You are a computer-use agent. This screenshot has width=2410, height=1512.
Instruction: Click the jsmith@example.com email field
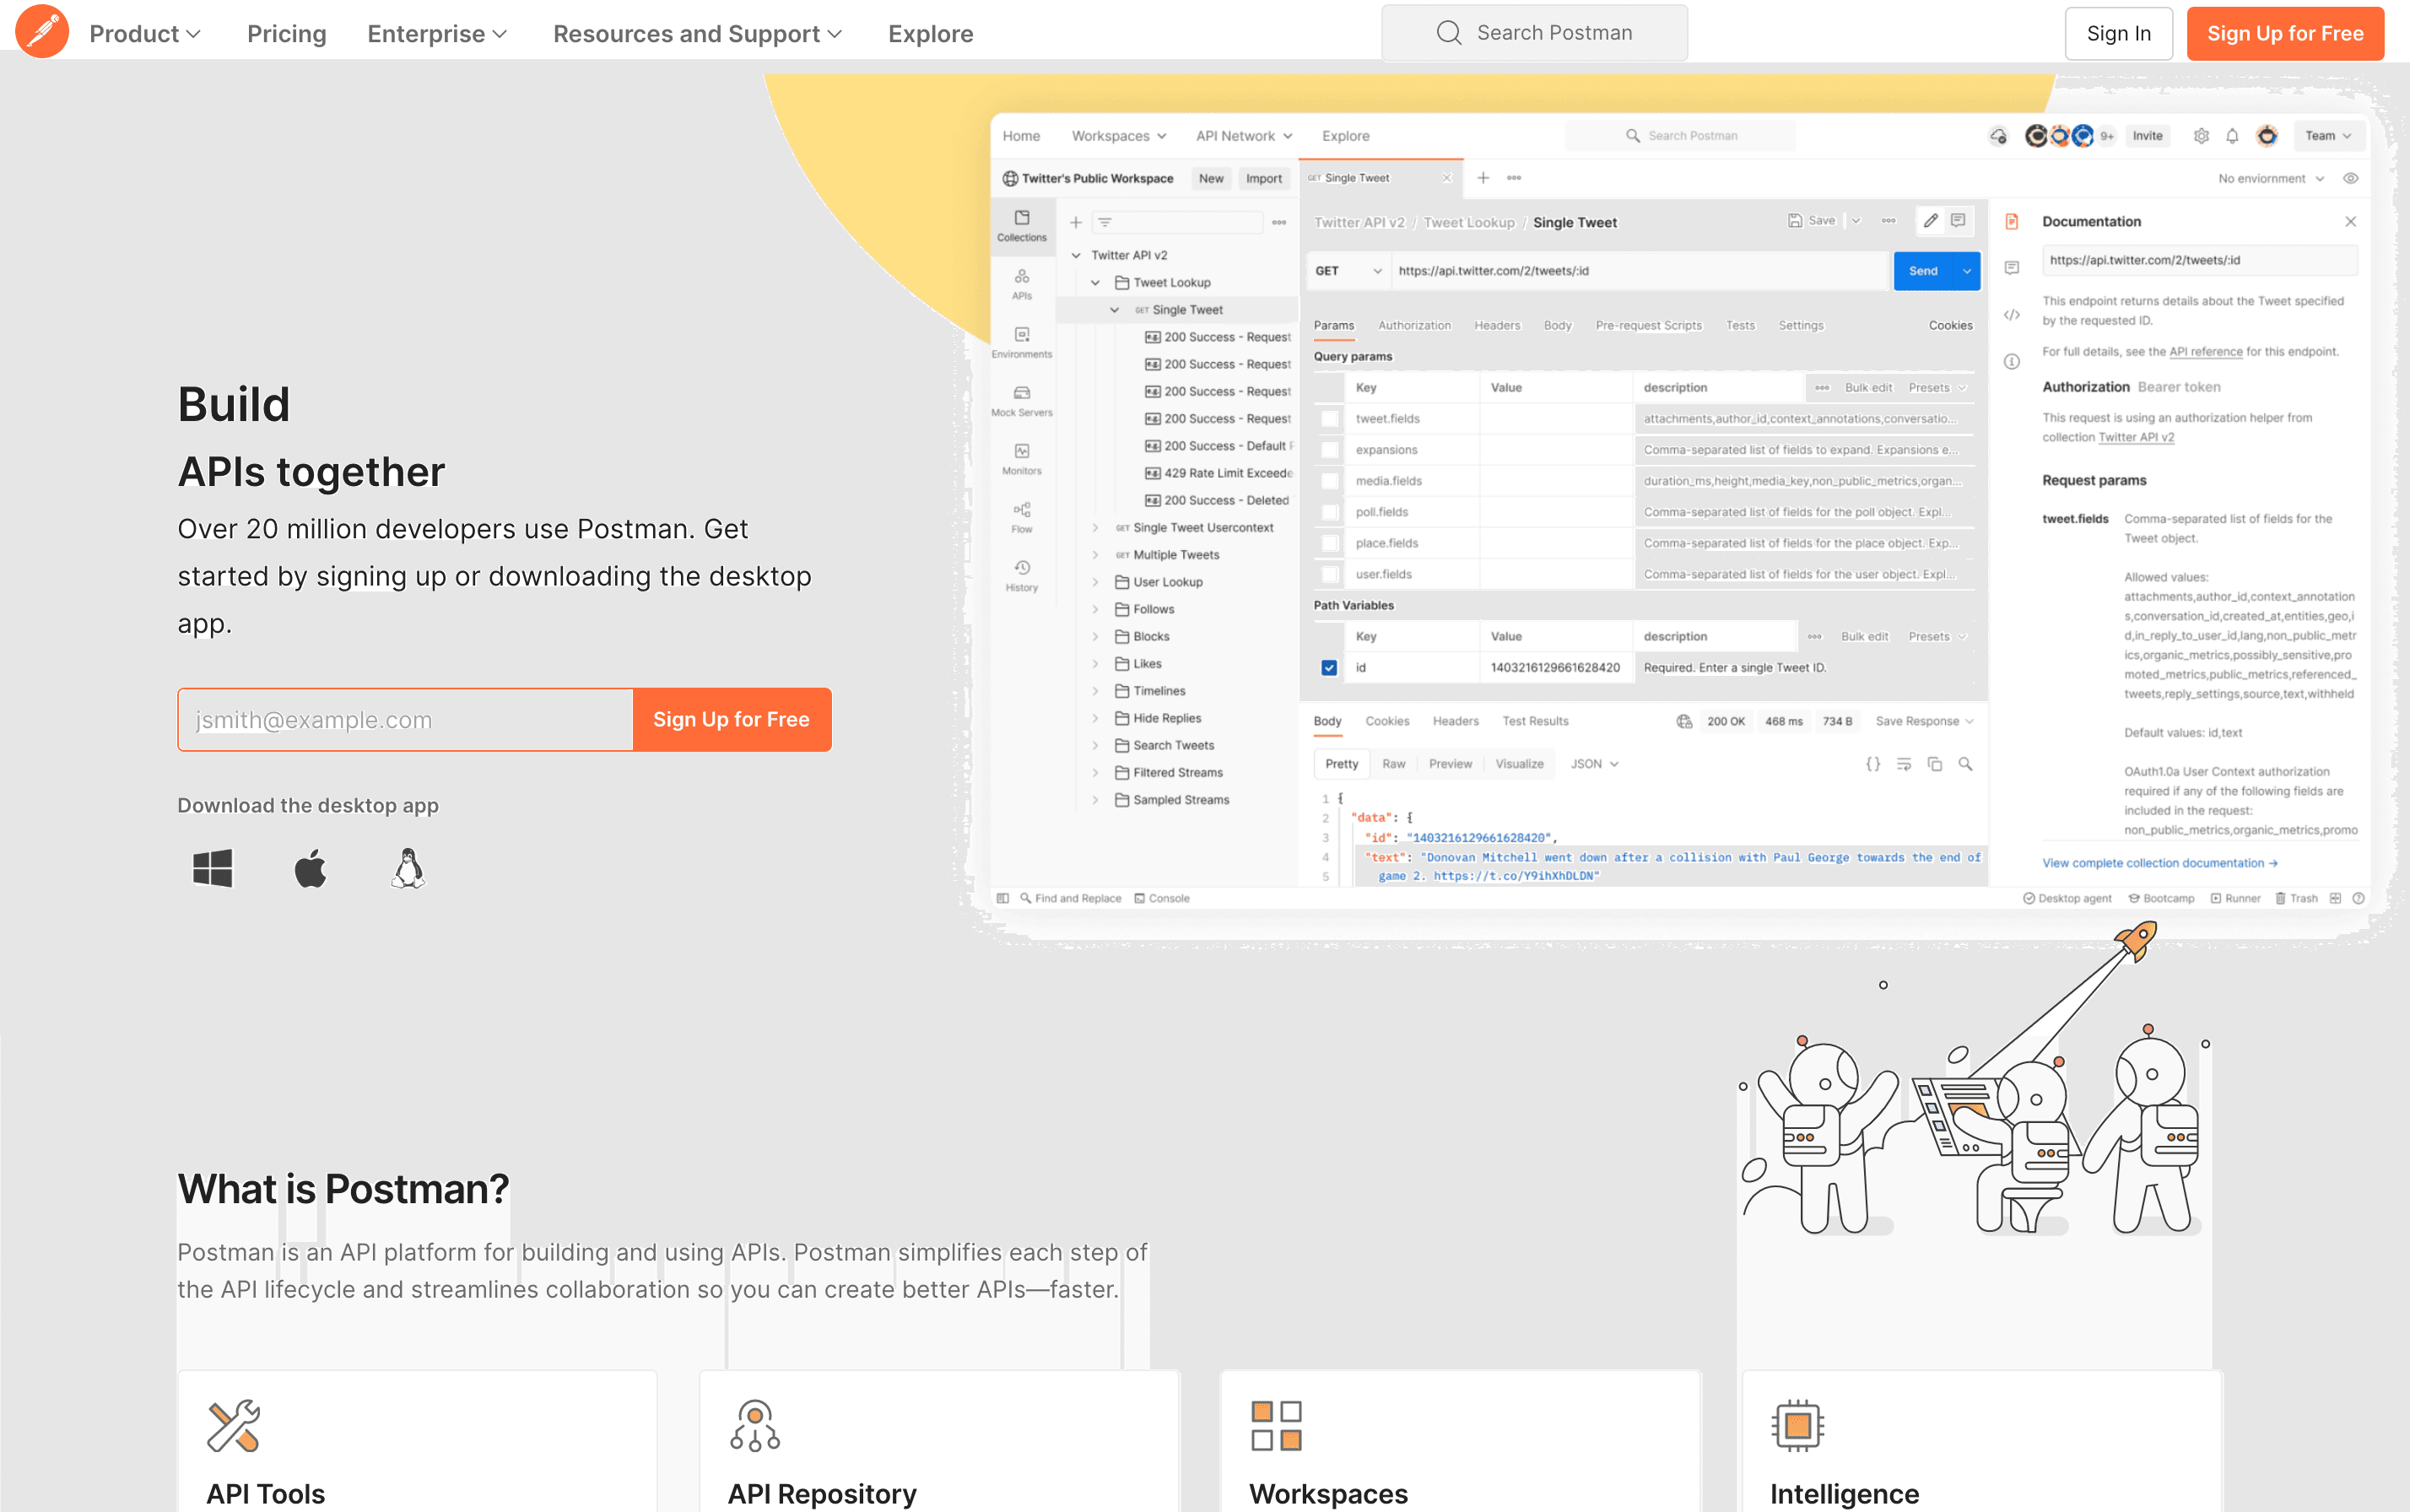coord(405,719)
